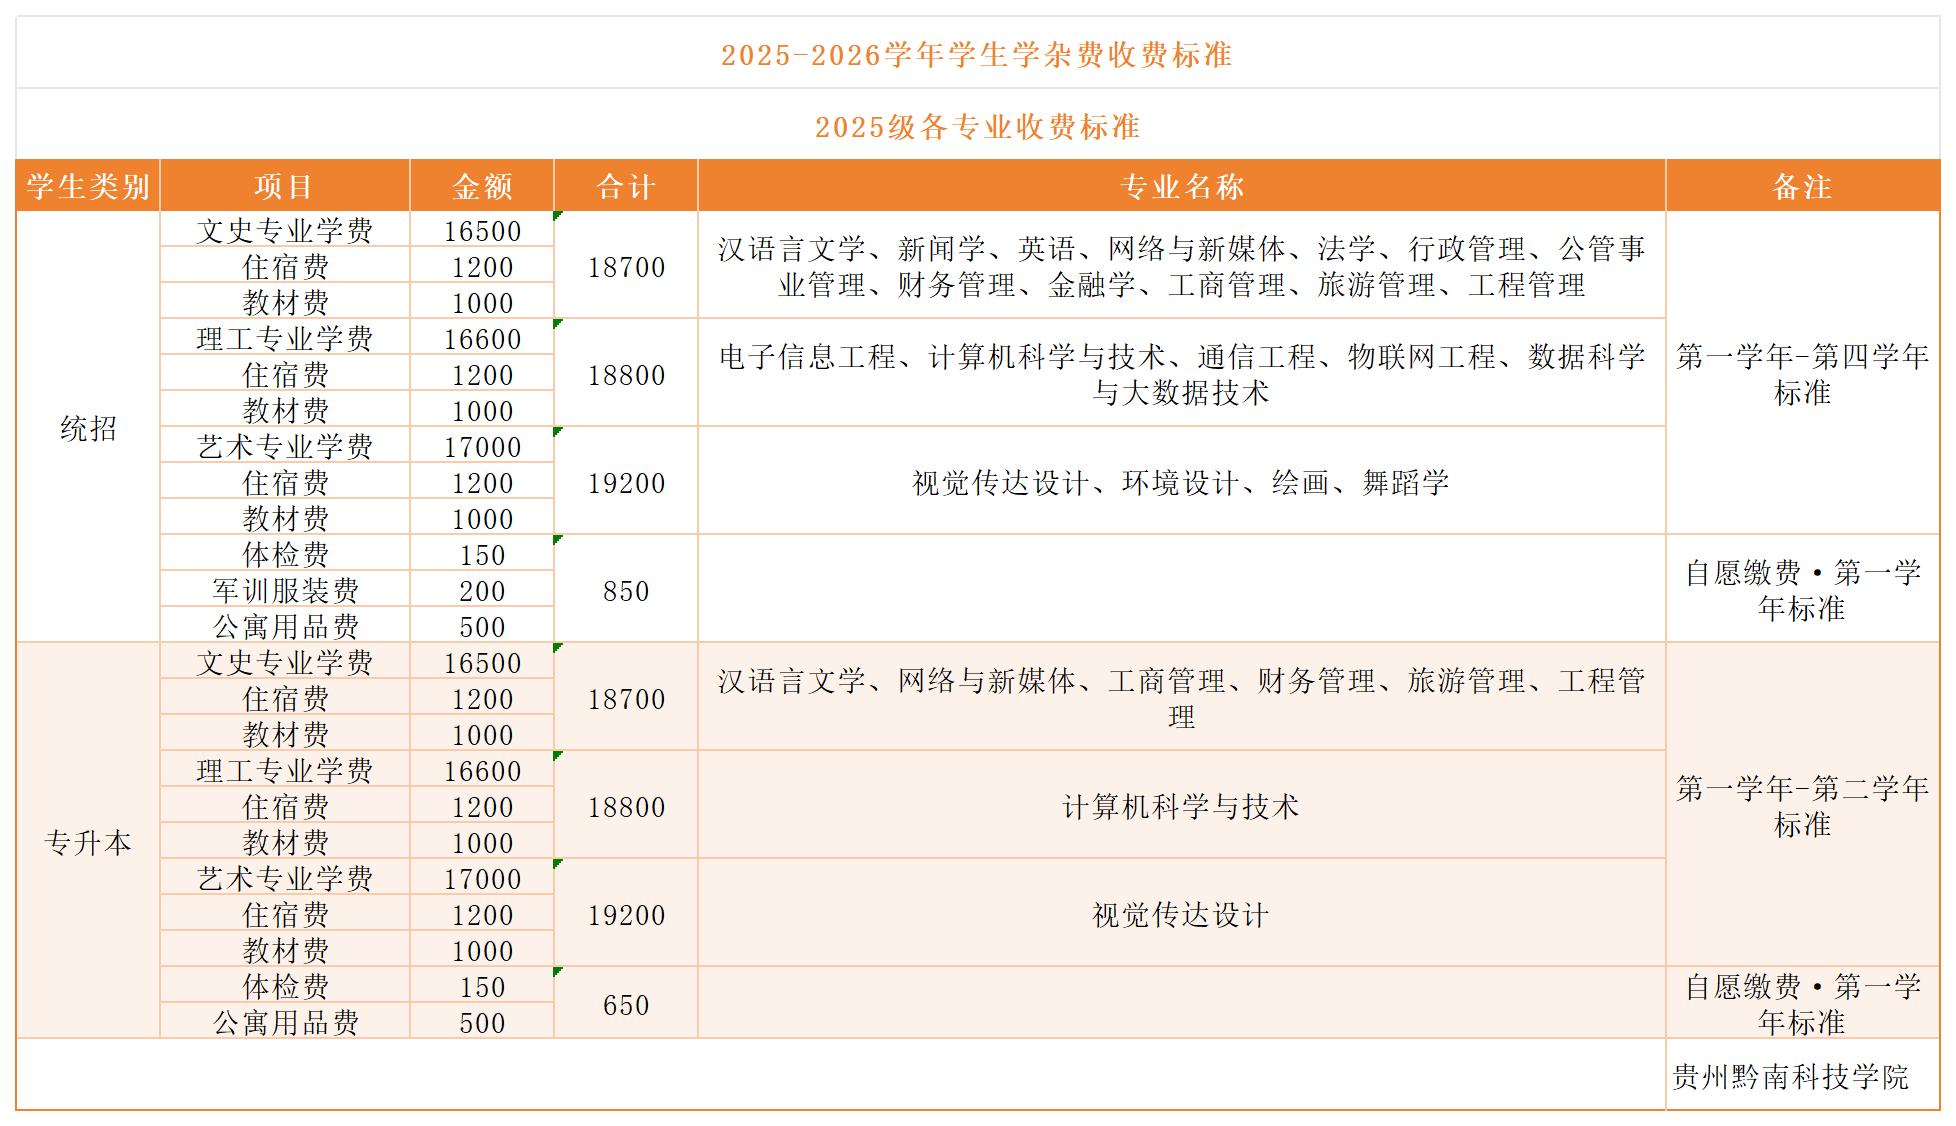The image size is (1956, 1126).
Task: Click the 2025级各专业收费标准 subtitle
Action: (x=976, y=127)
